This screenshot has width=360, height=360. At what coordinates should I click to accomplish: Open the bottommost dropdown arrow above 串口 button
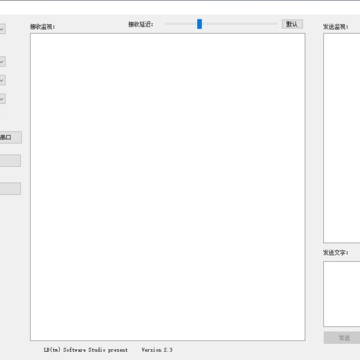(x=2, y=99)
